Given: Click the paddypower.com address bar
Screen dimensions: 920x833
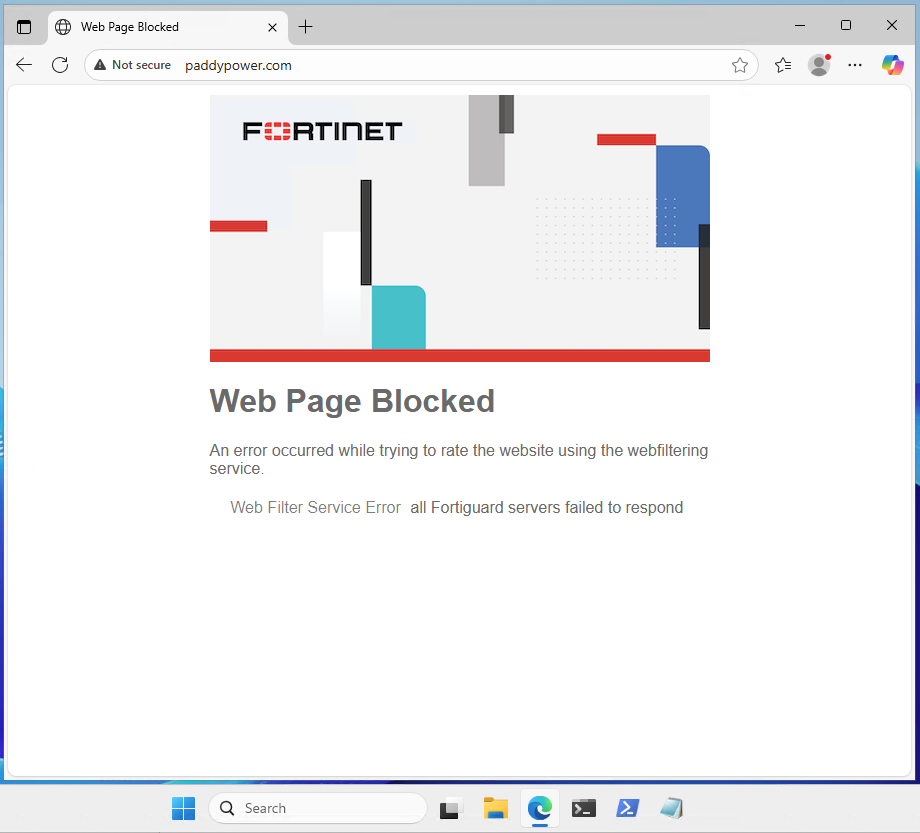Looking at the screenshot, I should tap(450, 65).
